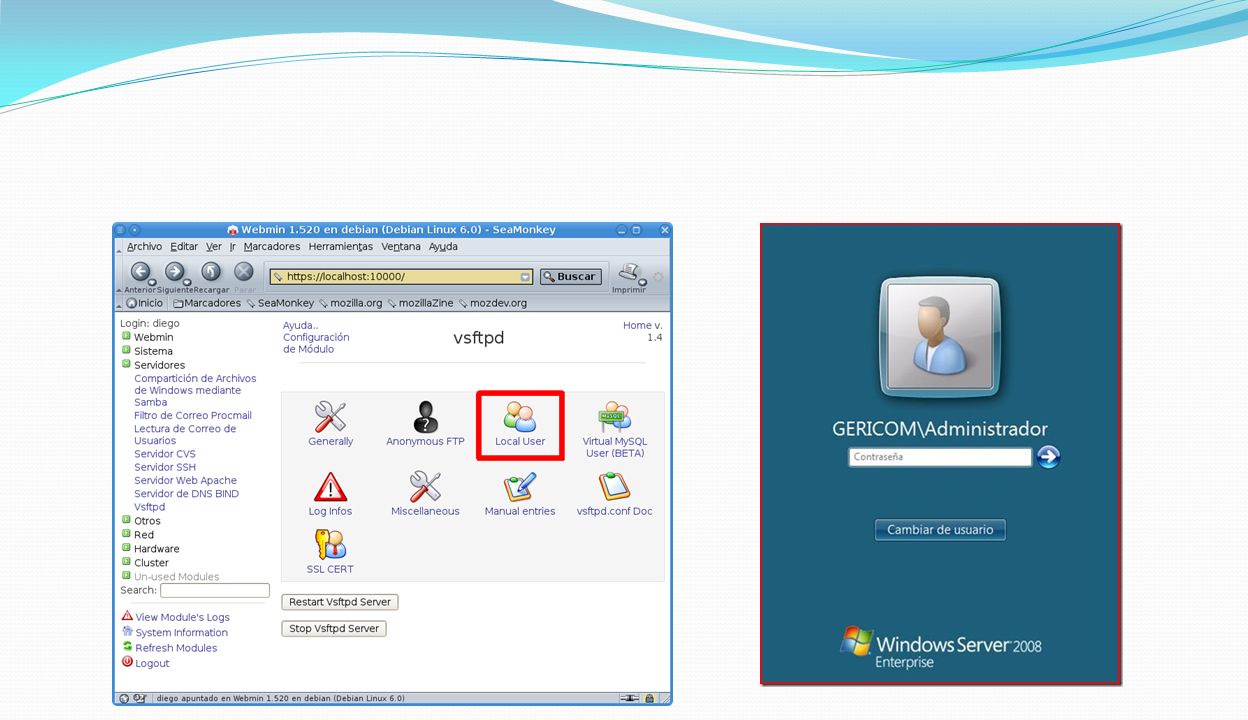Click the Buscar search button

pyautogui.click(x=571, y=277)
